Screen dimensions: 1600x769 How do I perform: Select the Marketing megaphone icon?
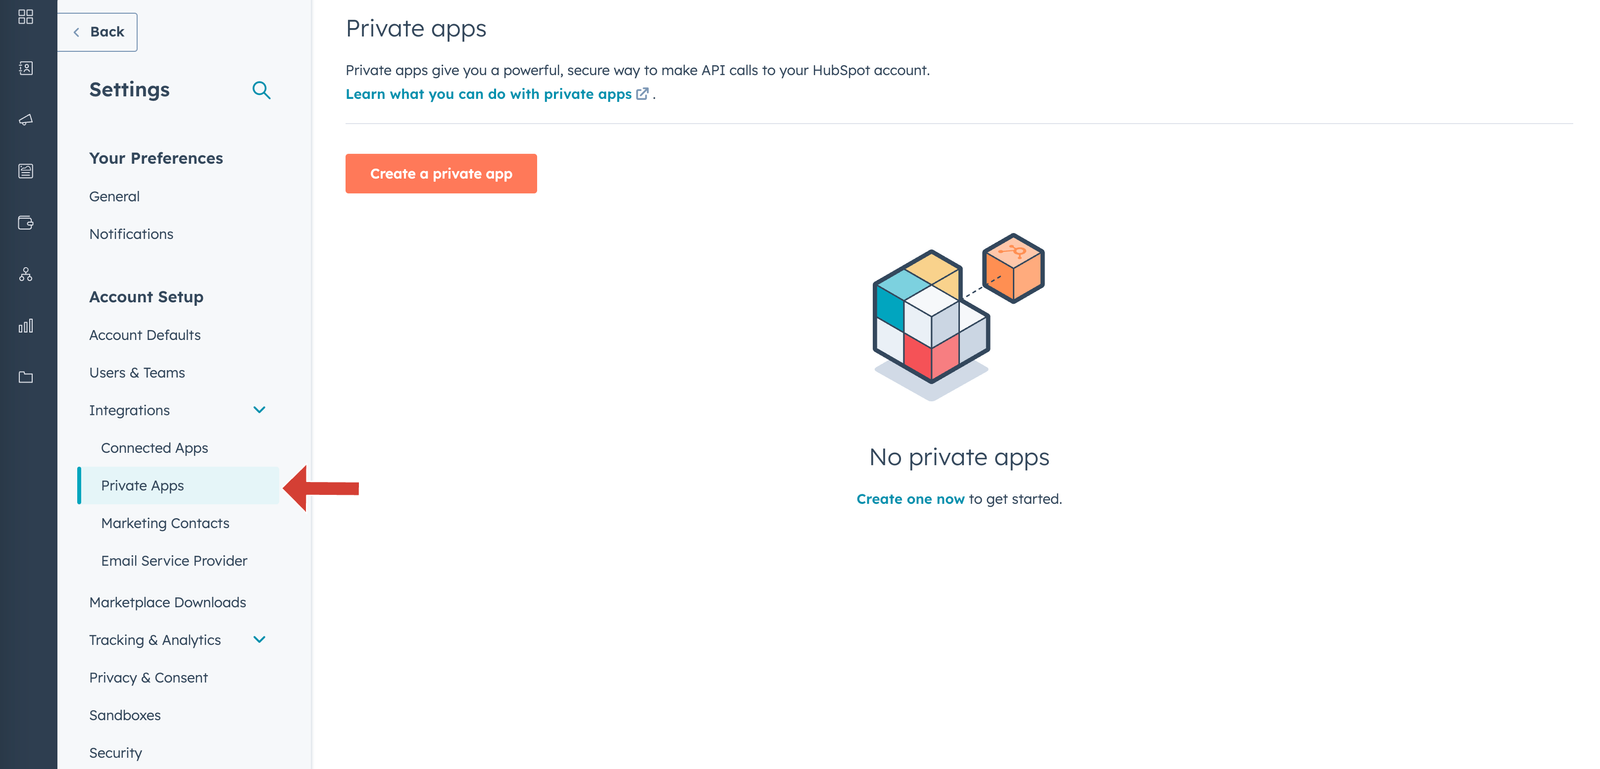click(25, 119)
